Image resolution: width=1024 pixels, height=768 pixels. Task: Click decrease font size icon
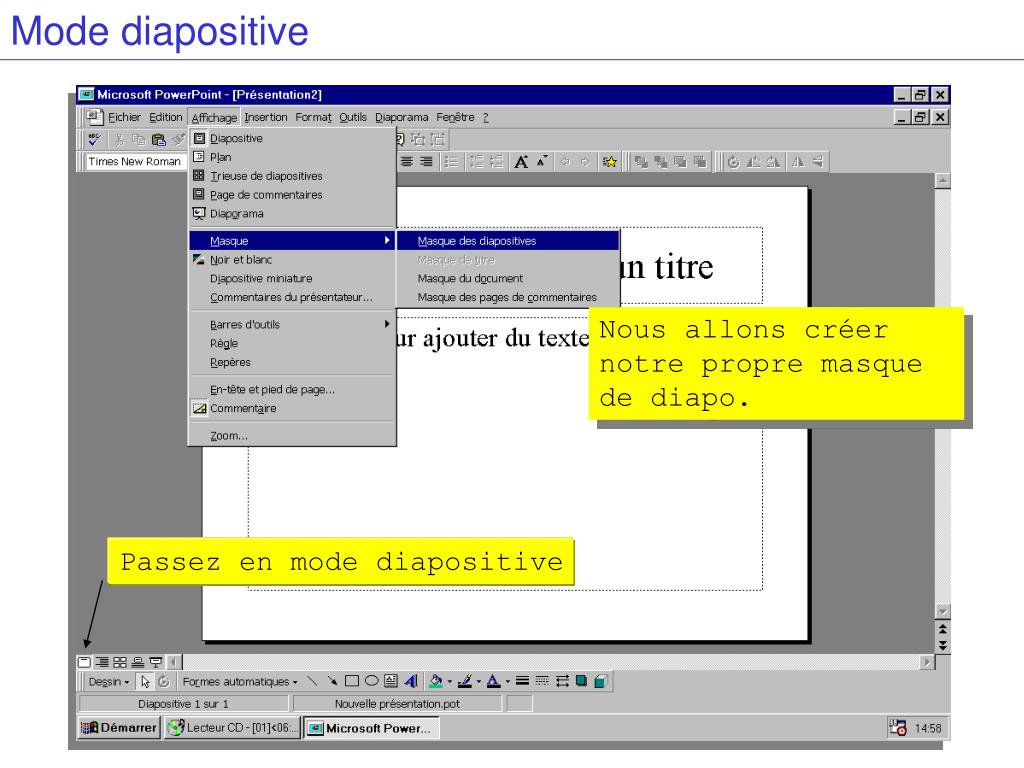541,162
